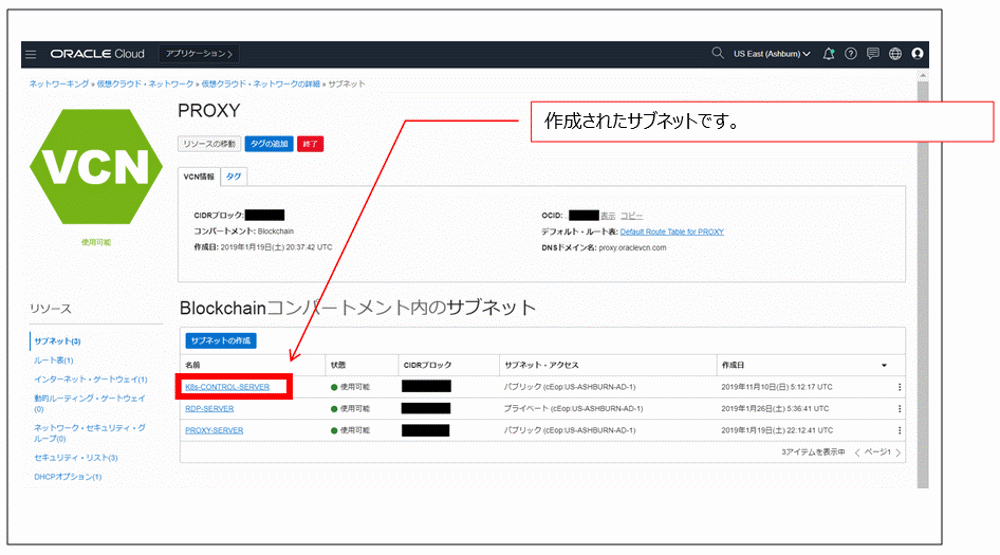Viewport: 1000px width, 555px height.
Task: Open the user profile icon
Action: click(917, 54)
